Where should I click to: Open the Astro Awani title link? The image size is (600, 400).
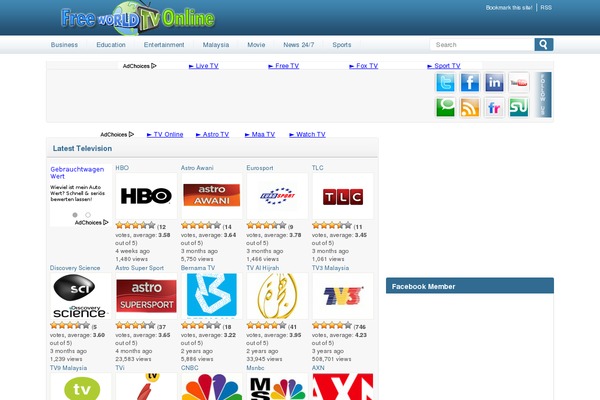197,168
